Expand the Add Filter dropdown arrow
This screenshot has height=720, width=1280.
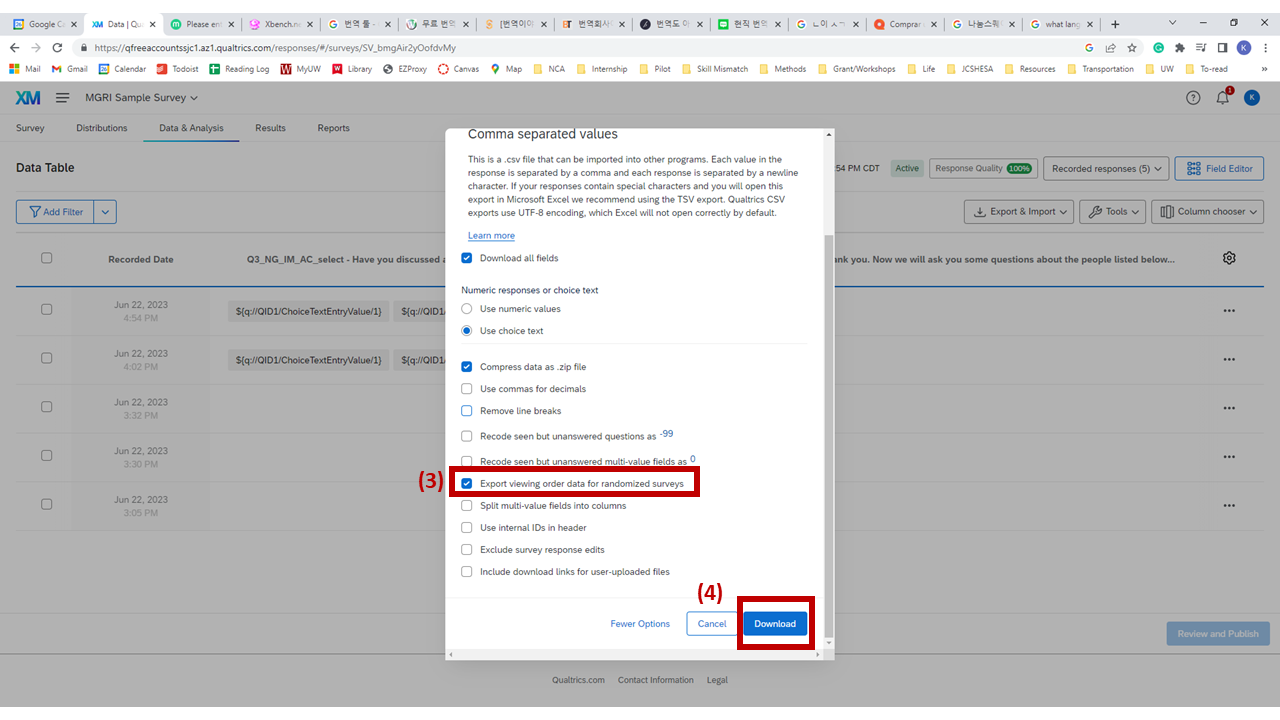105,211
